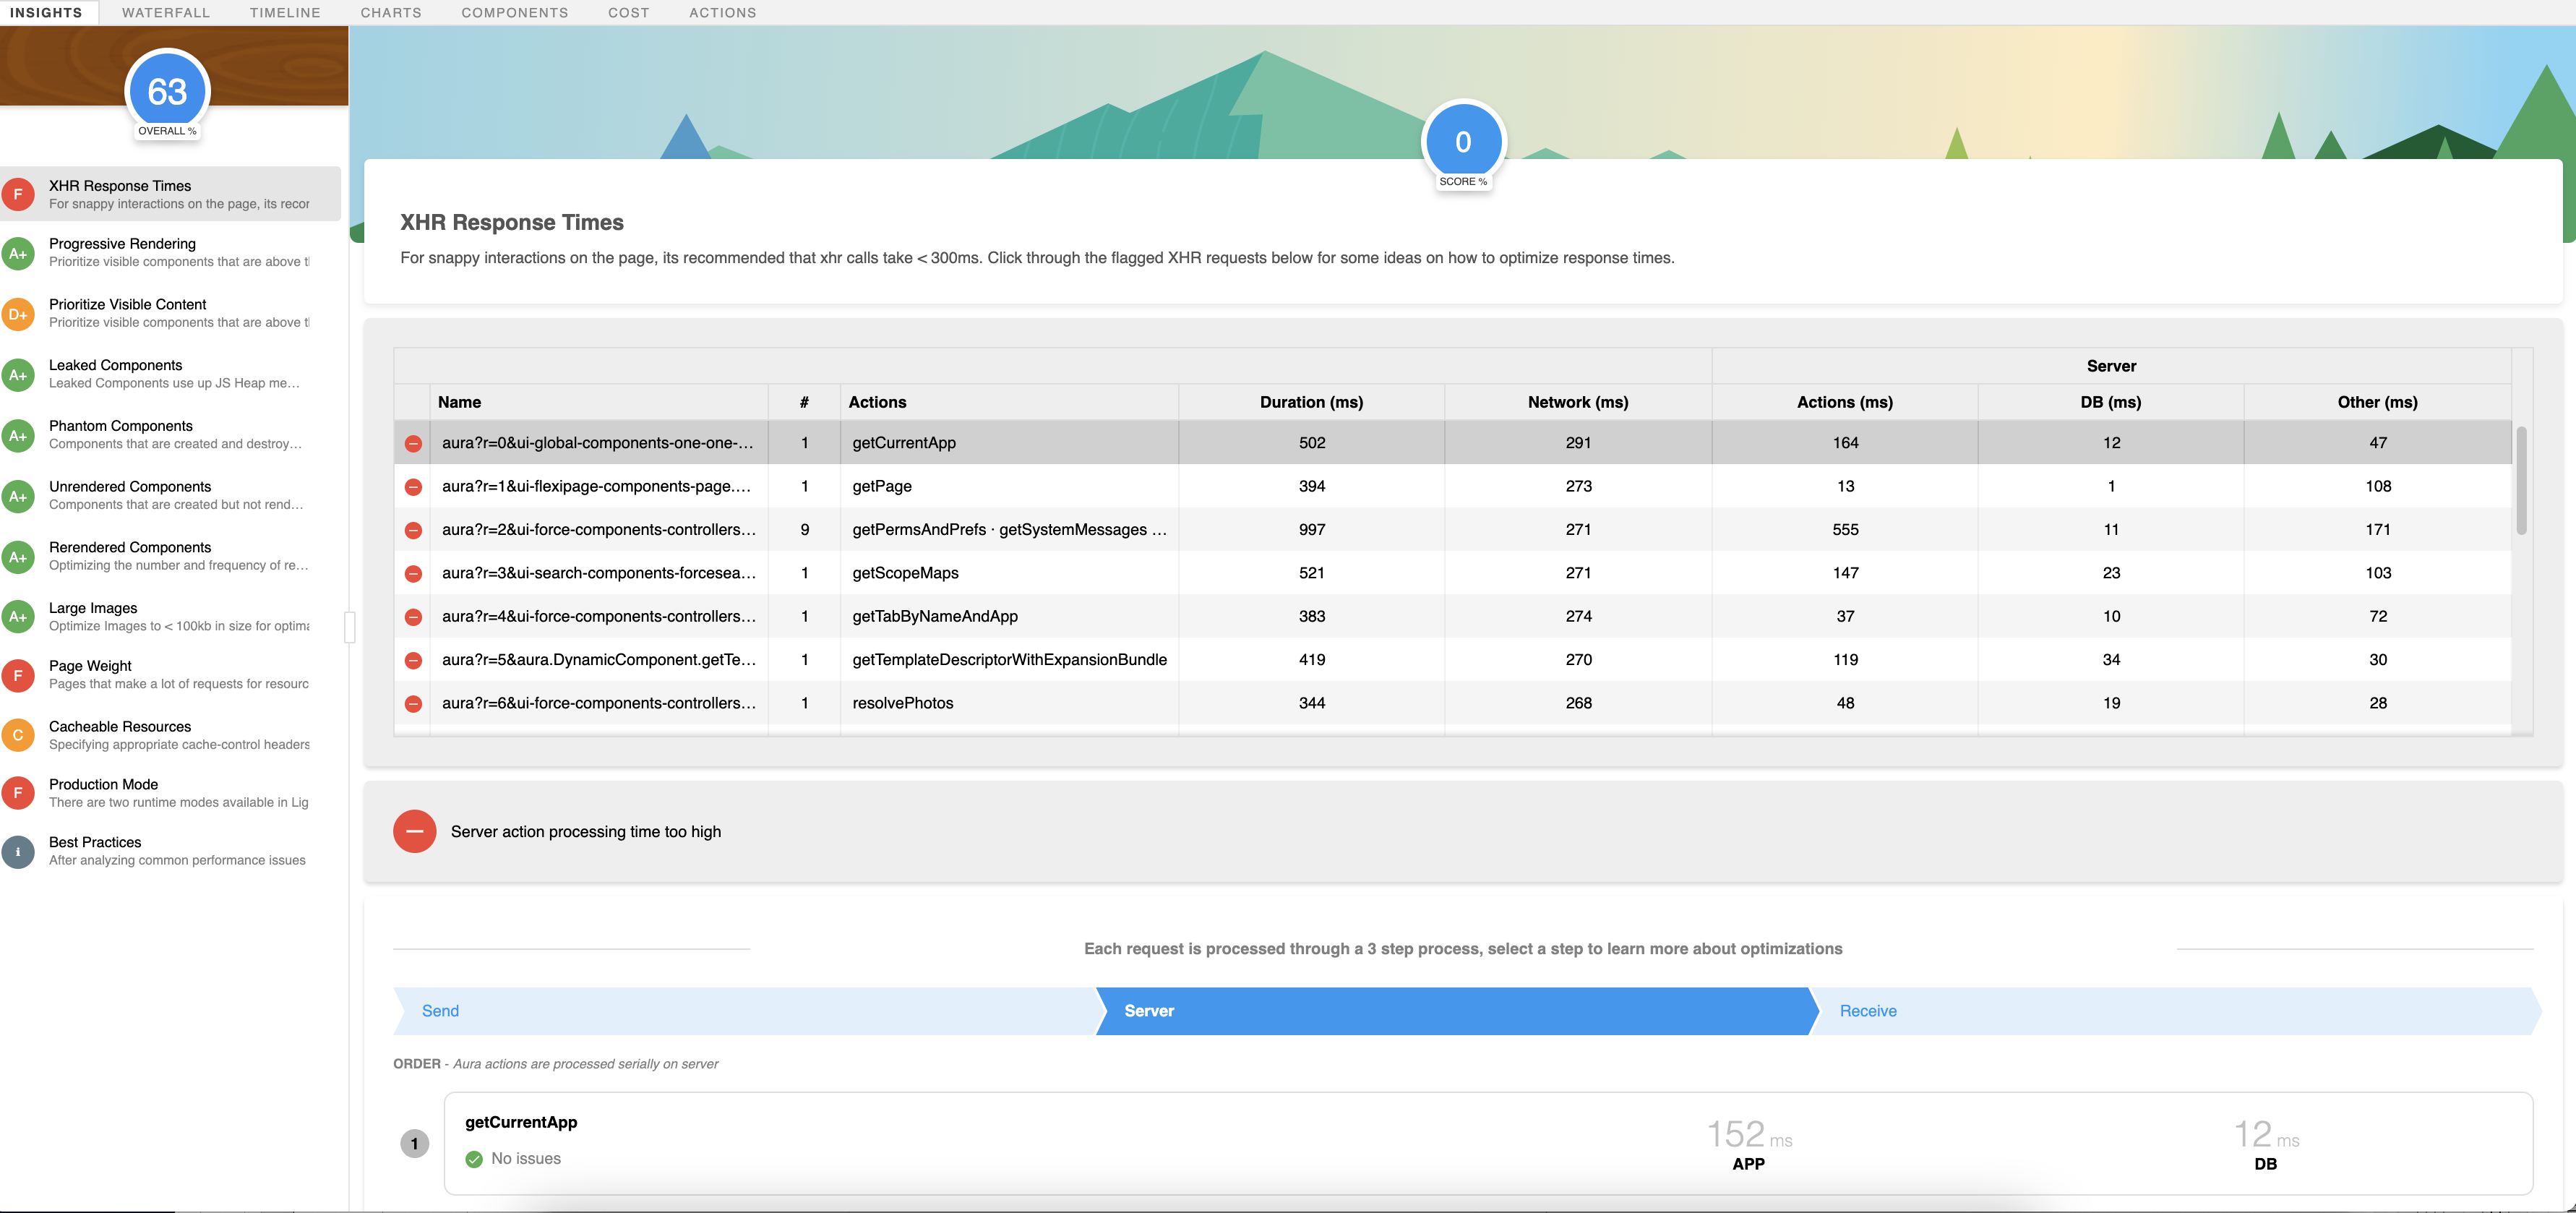Viewport: 2576px width, 1213px height.
Task: Select the Prioritize Visible Content D+ badge
Action: pyautogui.click(x=19, y=314)
